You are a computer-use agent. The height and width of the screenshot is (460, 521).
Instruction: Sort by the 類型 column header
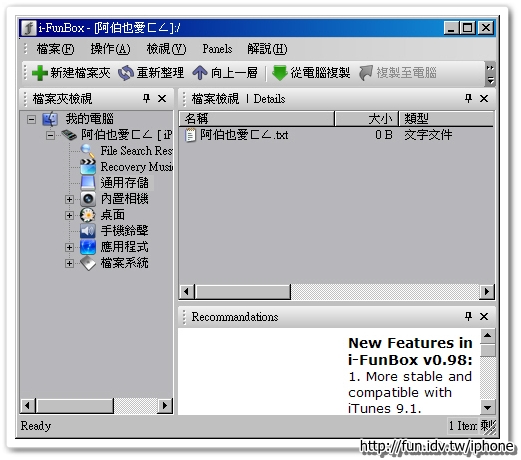coord(446,119)
